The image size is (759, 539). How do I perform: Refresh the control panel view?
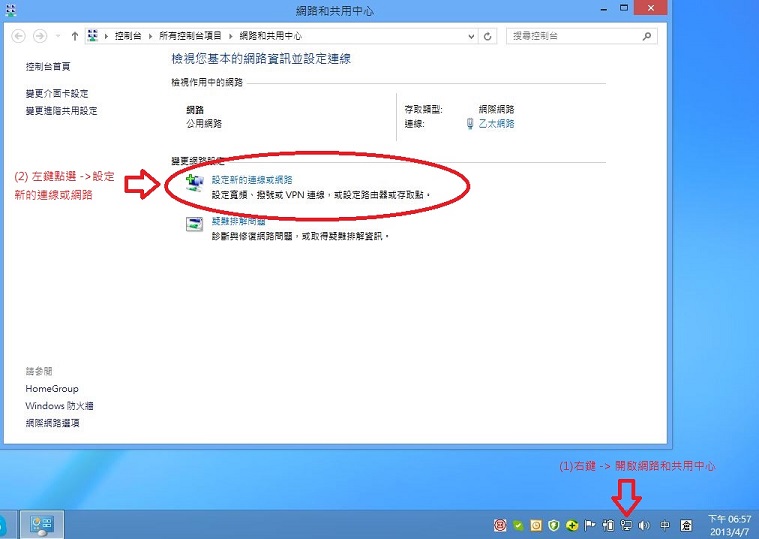487,36
